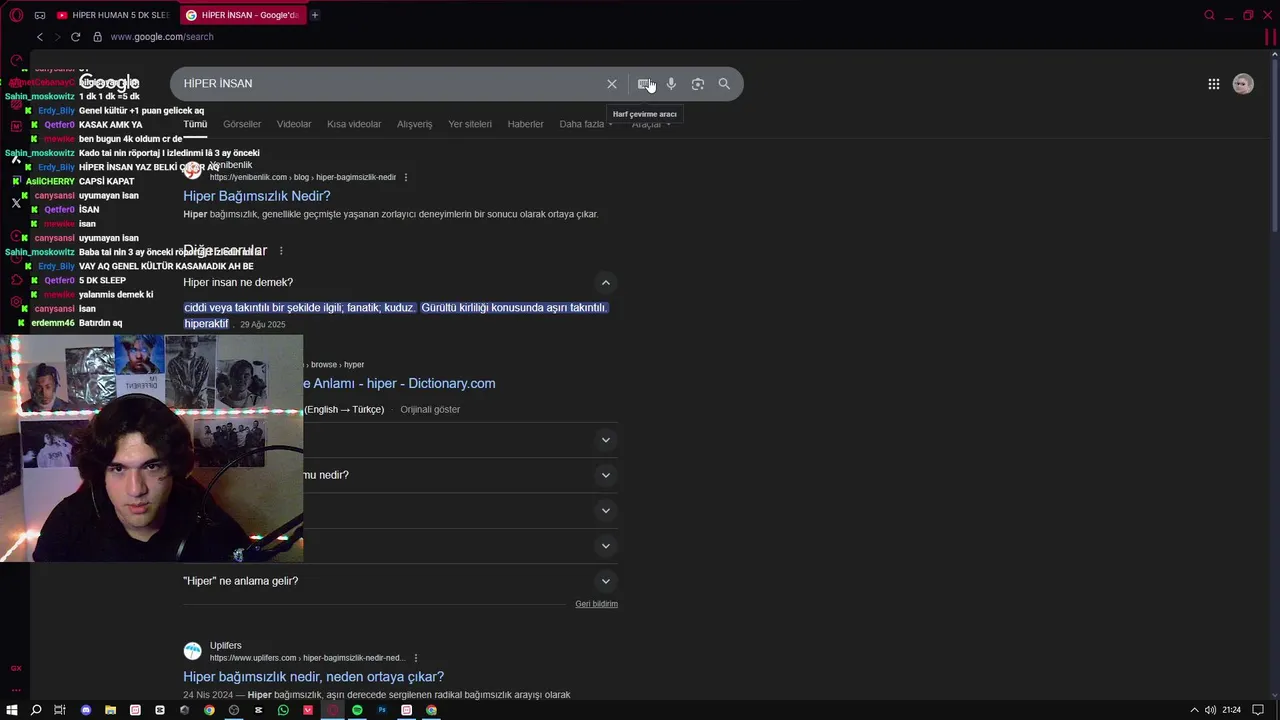Open Task View in the taskbar
This screenshot has height=720, width=1280.
tap(60, 710)
